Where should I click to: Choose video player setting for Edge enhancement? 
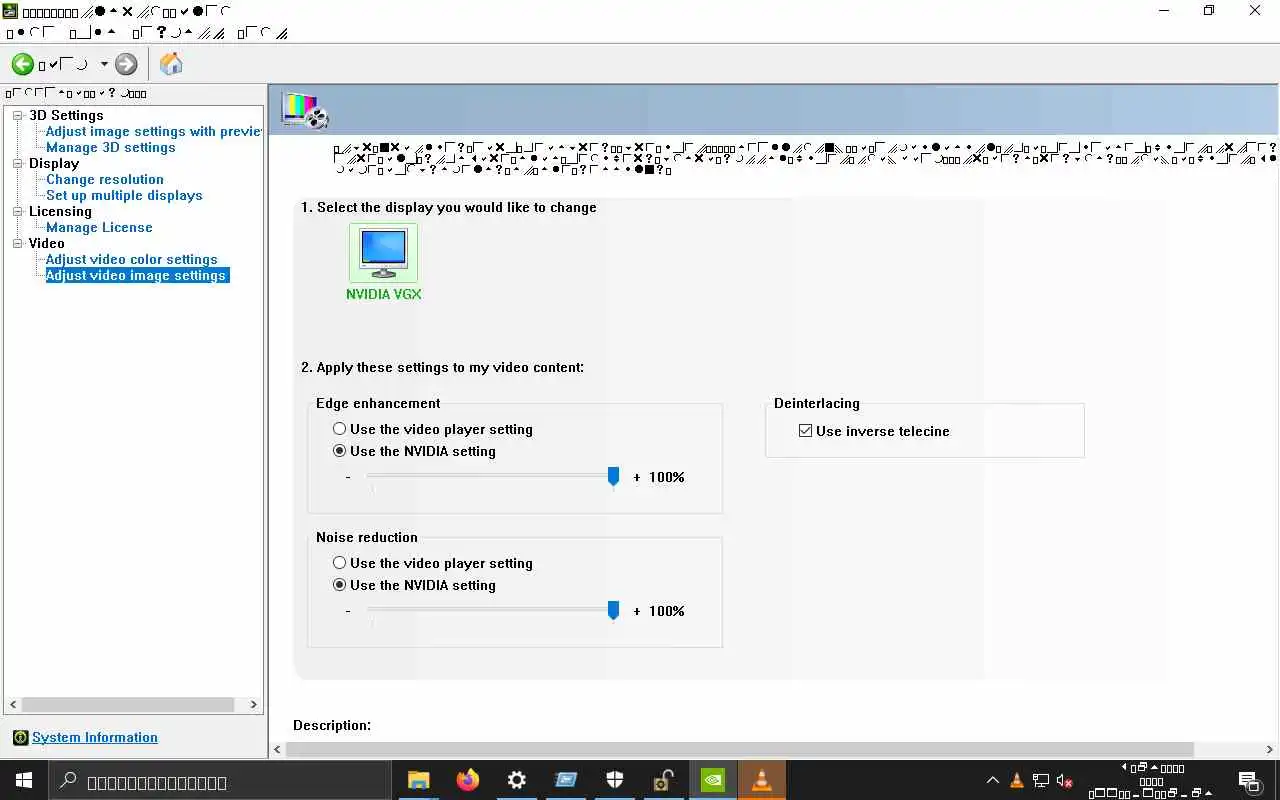(340, 429)
